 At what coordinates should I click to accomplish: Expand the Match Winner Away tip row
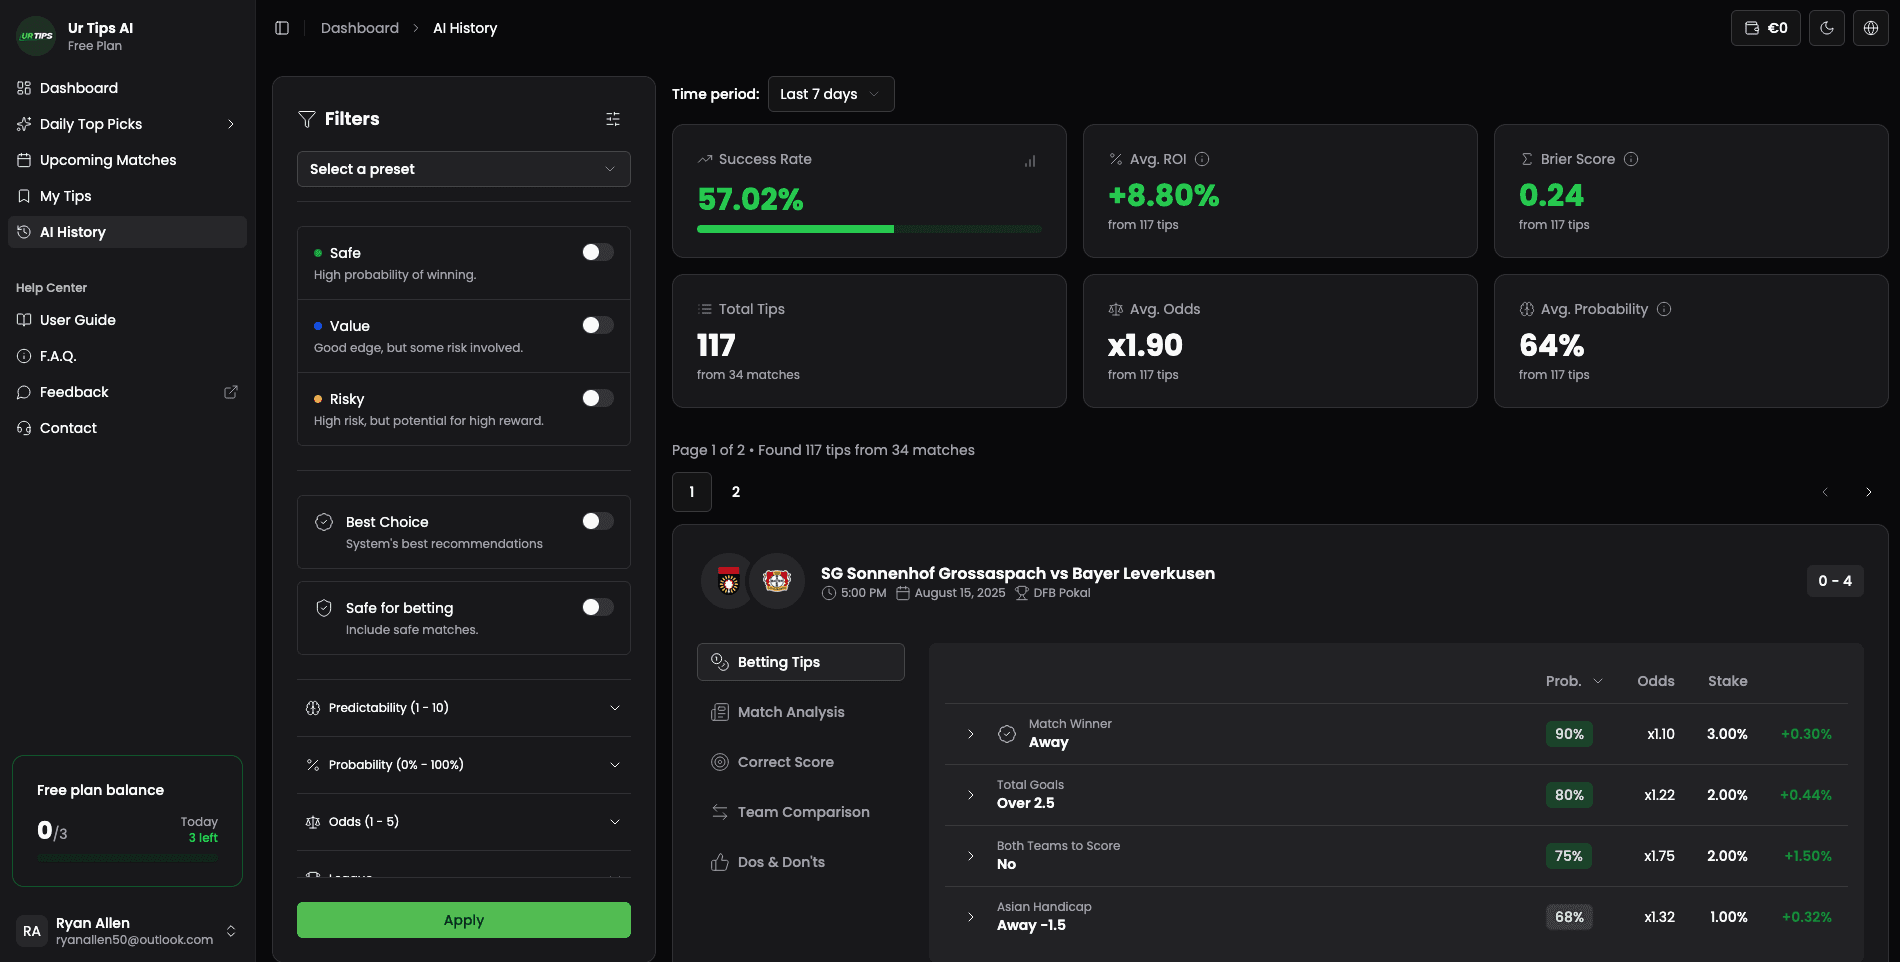click(x=970, y=733)
